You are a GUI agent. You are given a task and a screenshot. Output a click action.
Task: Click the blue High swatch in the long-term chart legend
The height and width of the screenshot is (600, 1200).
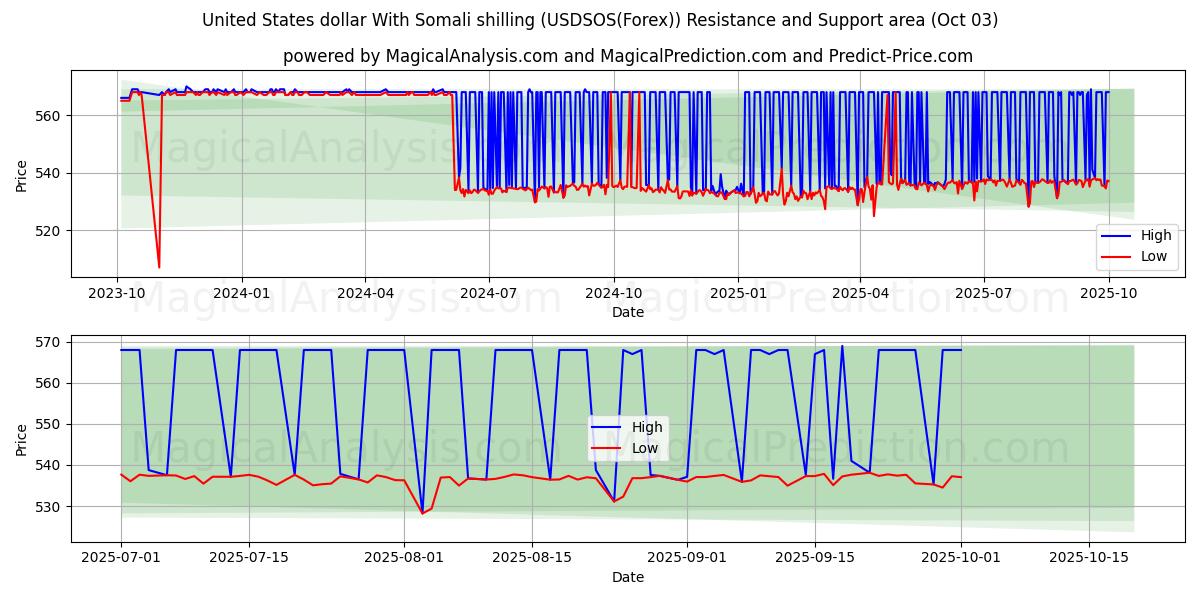click(1117, 236)
